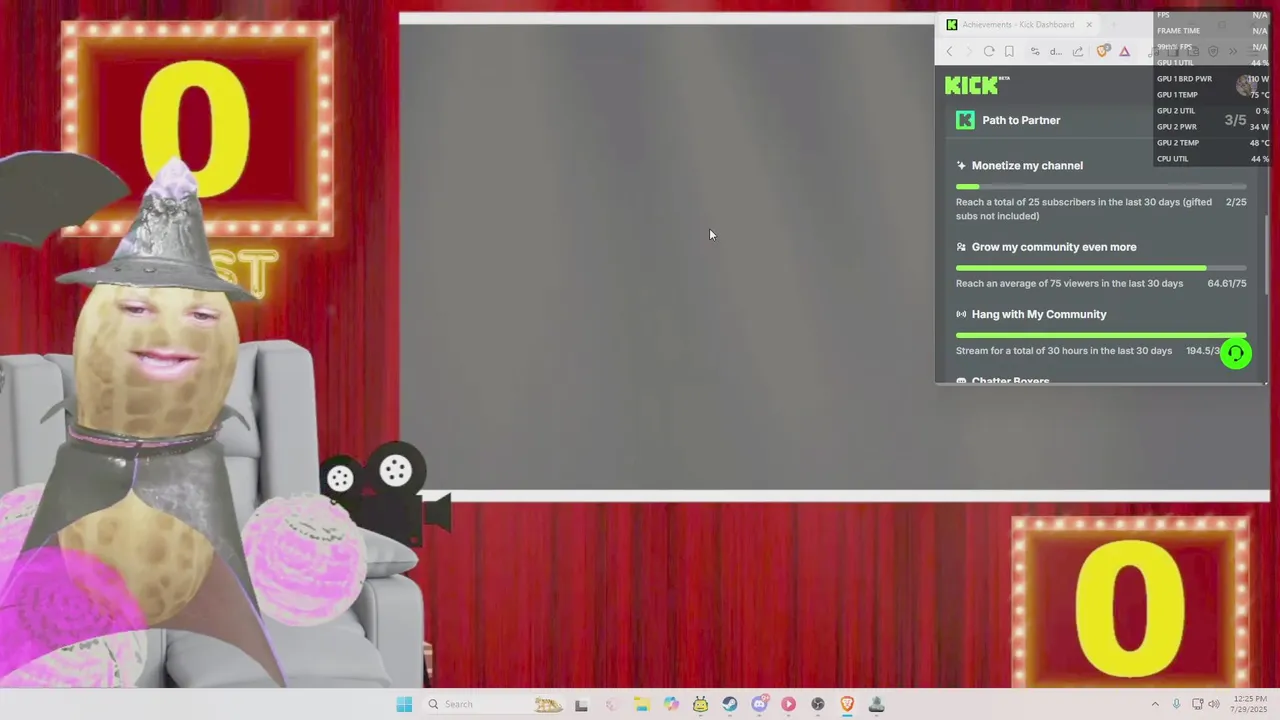Screen dimensions: 1280x720
Task: Open File Explorer from the taskbar
Action: 641,704
